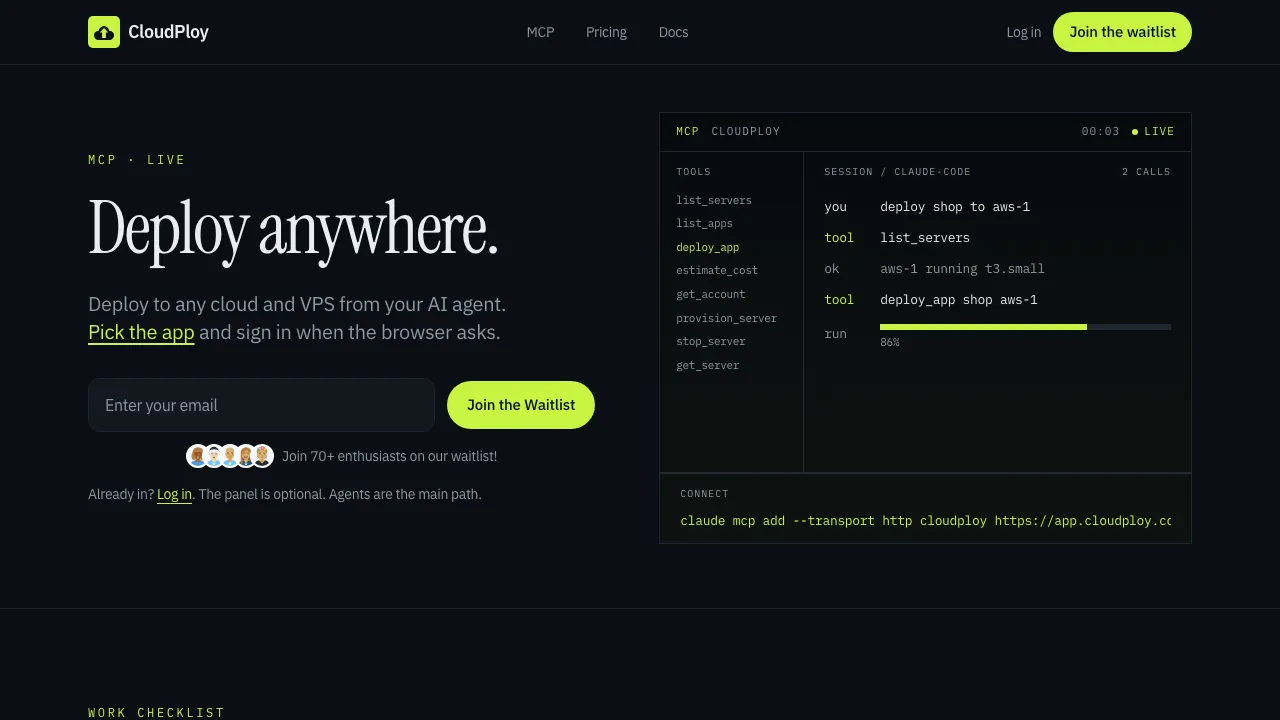Screen dimensions: 1280x720
Task: Click the CloudPloy brand name
Action: point(168,32)
